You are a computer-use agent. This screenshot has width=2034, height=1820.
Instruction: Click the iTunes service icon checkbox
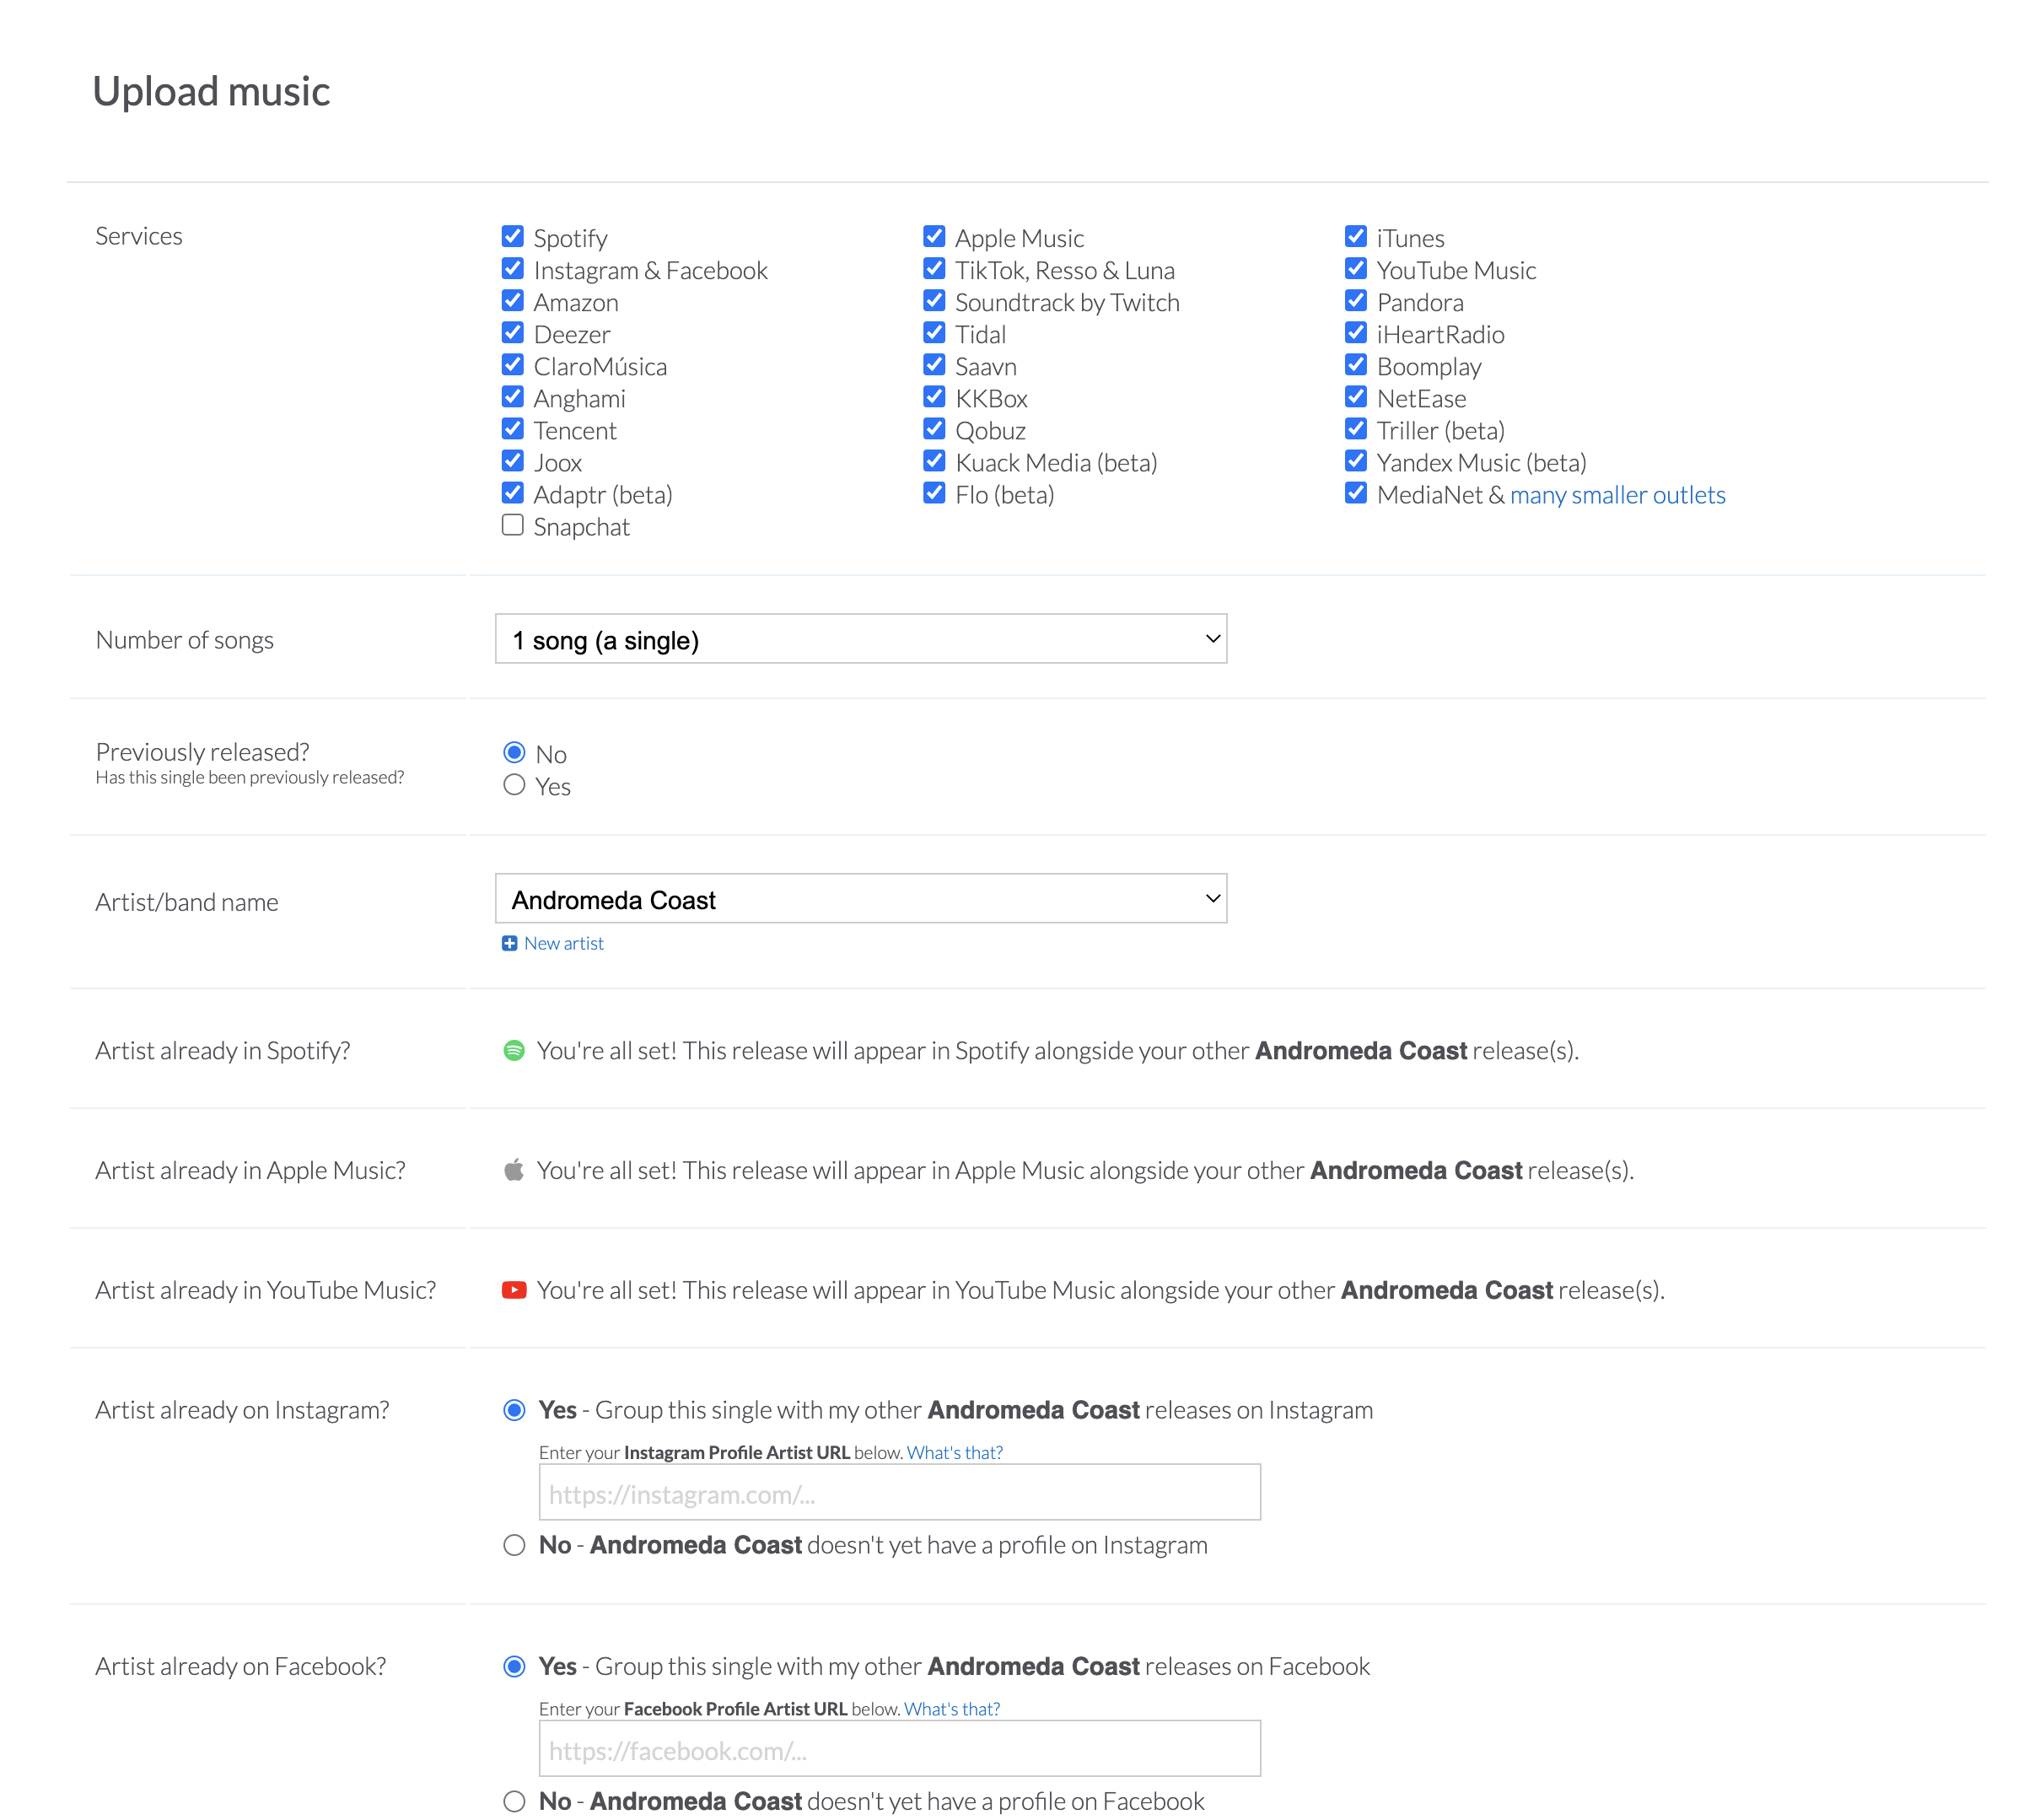point(1354,235)
